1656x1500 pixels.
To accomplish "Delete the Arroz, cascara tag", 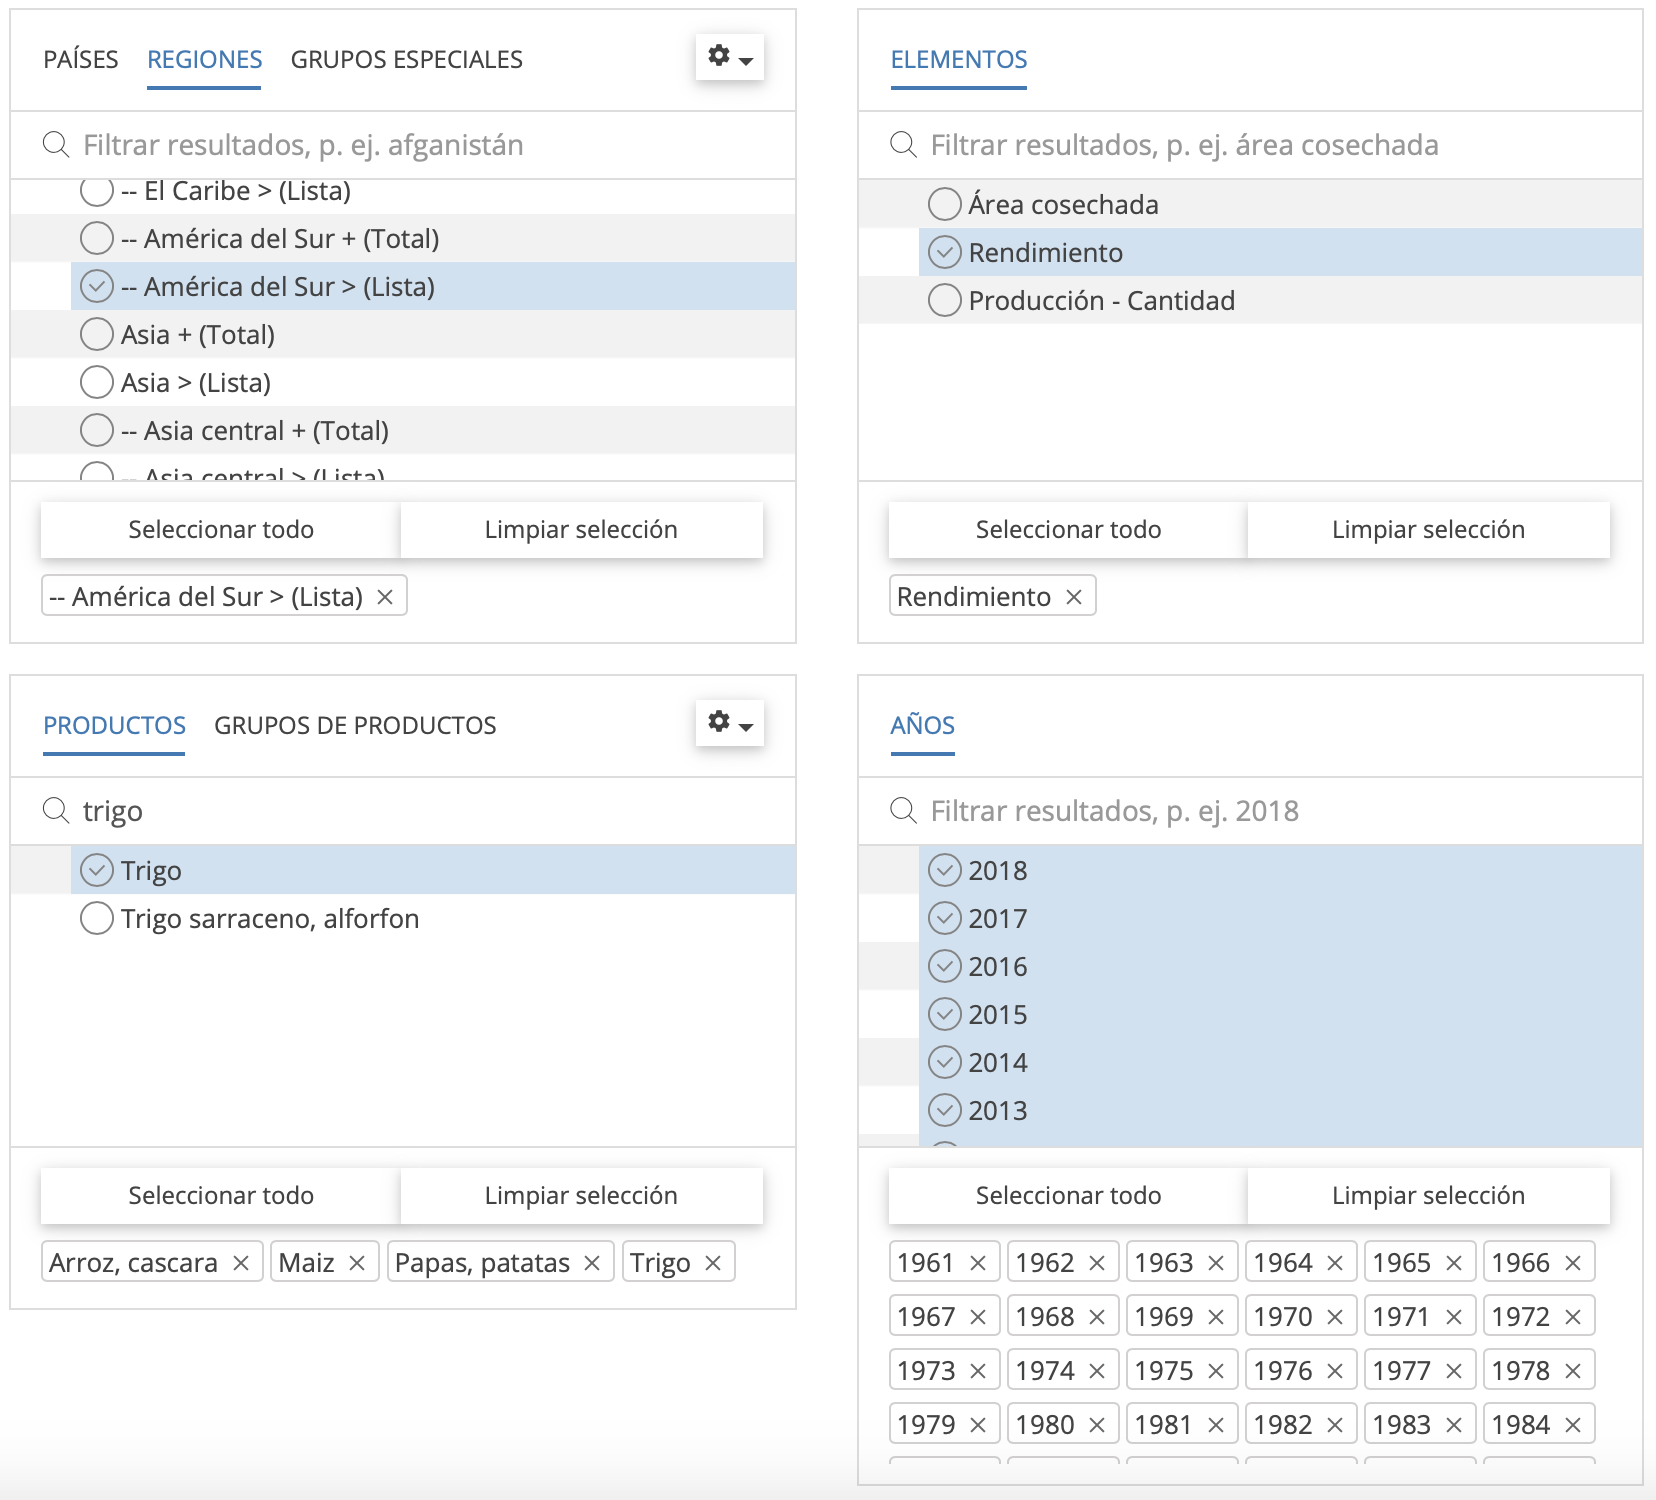I will click(241, 1263).
